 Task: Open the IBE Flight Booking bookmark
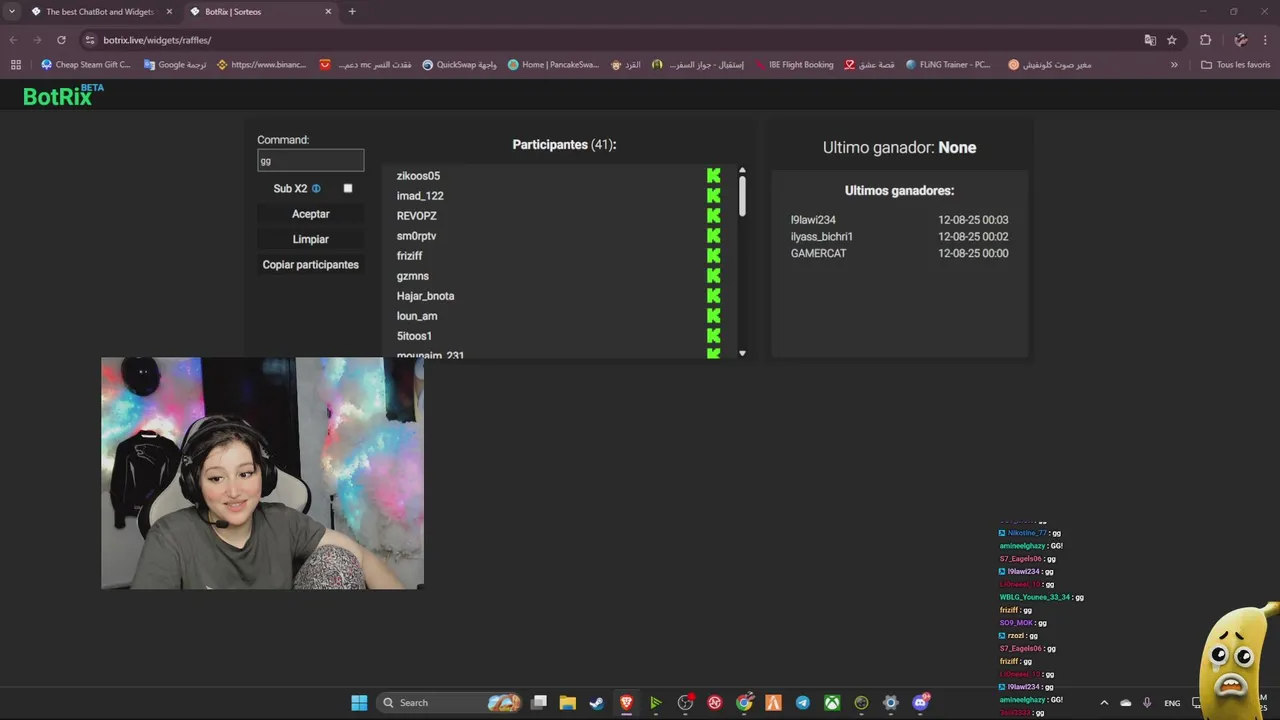(794, 65)
